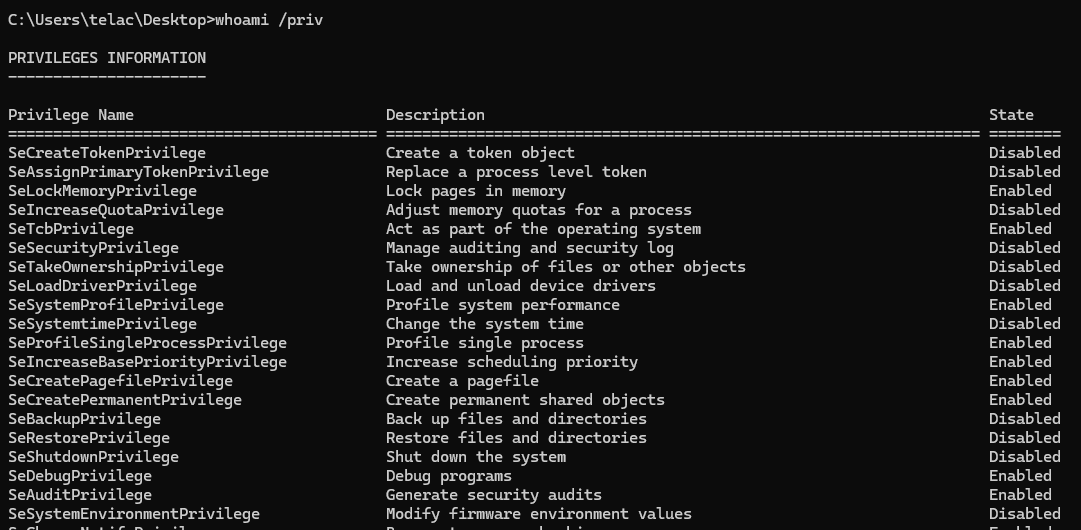Select SeCreateTokenPrivilege text
The height and width of the screenshot is (530, 1081).
[x=107, y=153]
